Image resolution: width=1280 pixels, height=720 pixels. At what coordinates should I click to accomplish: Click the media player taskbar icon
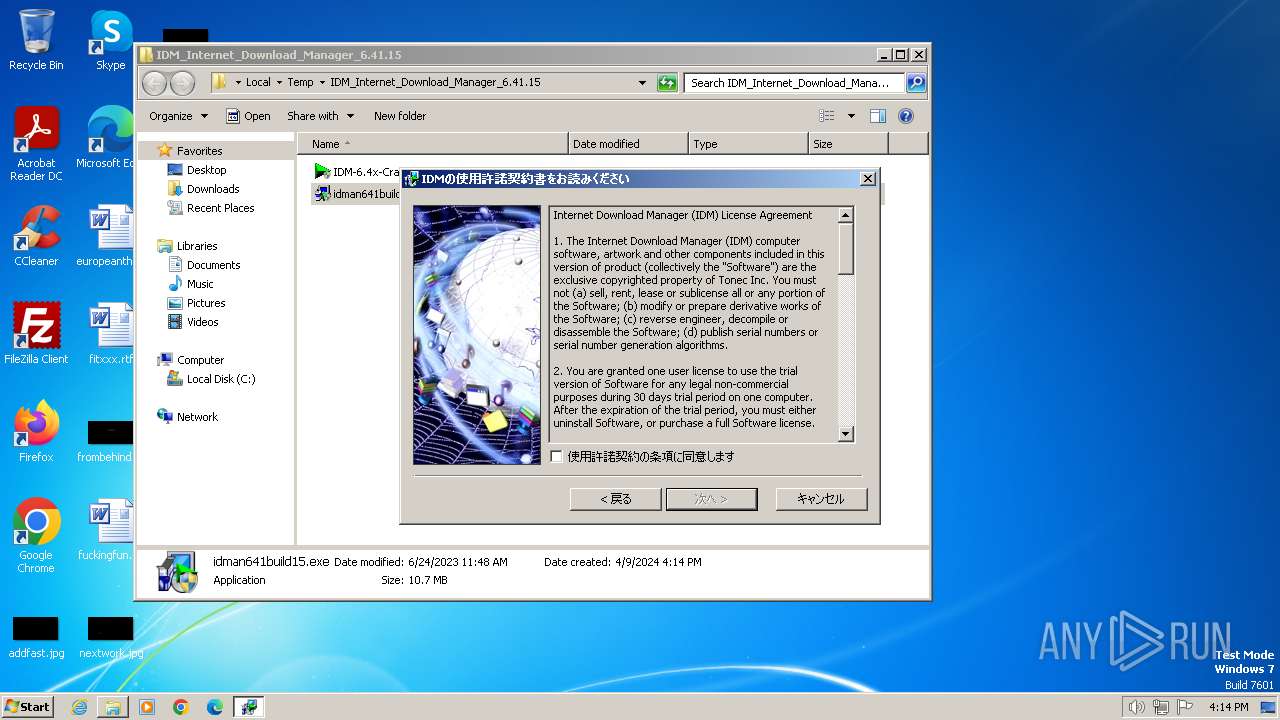147,707
